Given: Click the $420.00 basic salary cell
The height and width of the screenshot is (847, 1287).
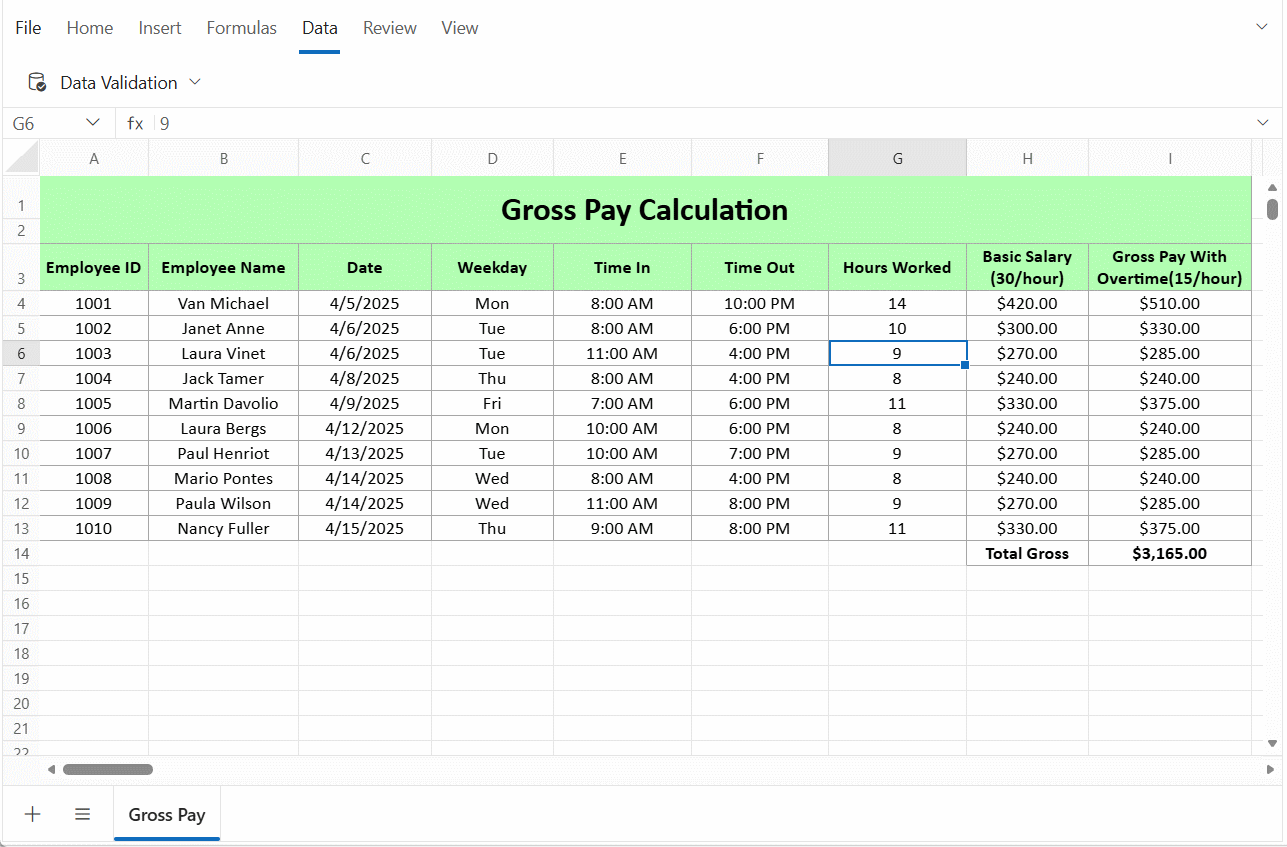Looking at the screenshot, I should pos(1027,303).
